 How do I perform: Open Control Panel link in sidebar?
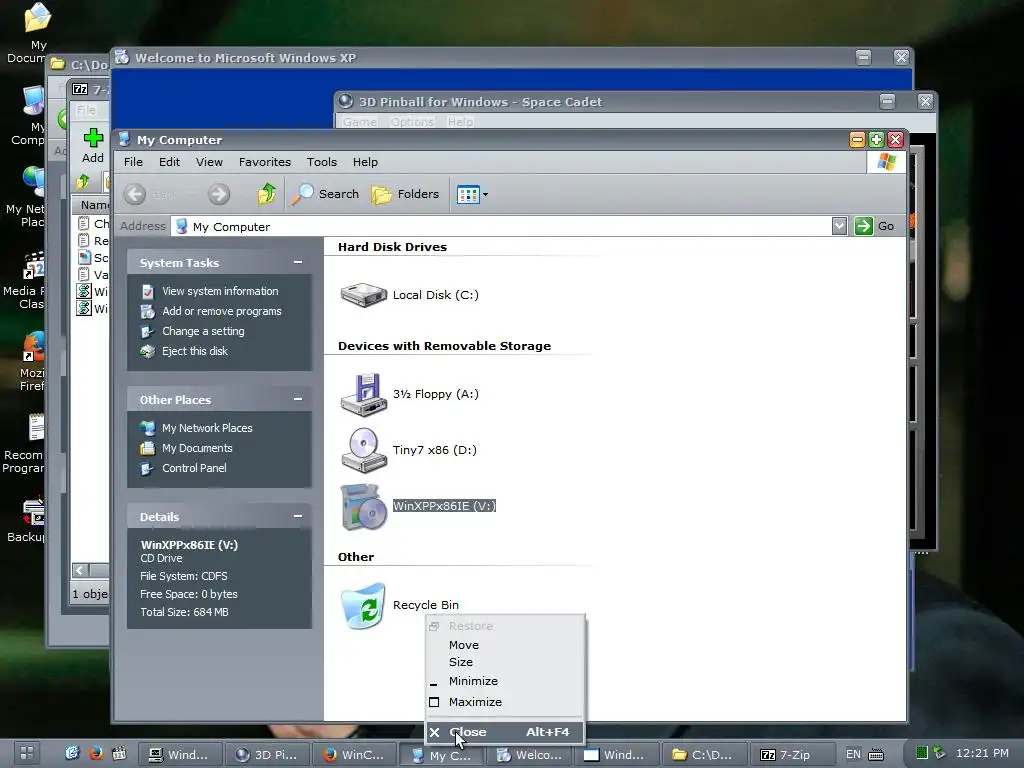click(x=194, y=468)
